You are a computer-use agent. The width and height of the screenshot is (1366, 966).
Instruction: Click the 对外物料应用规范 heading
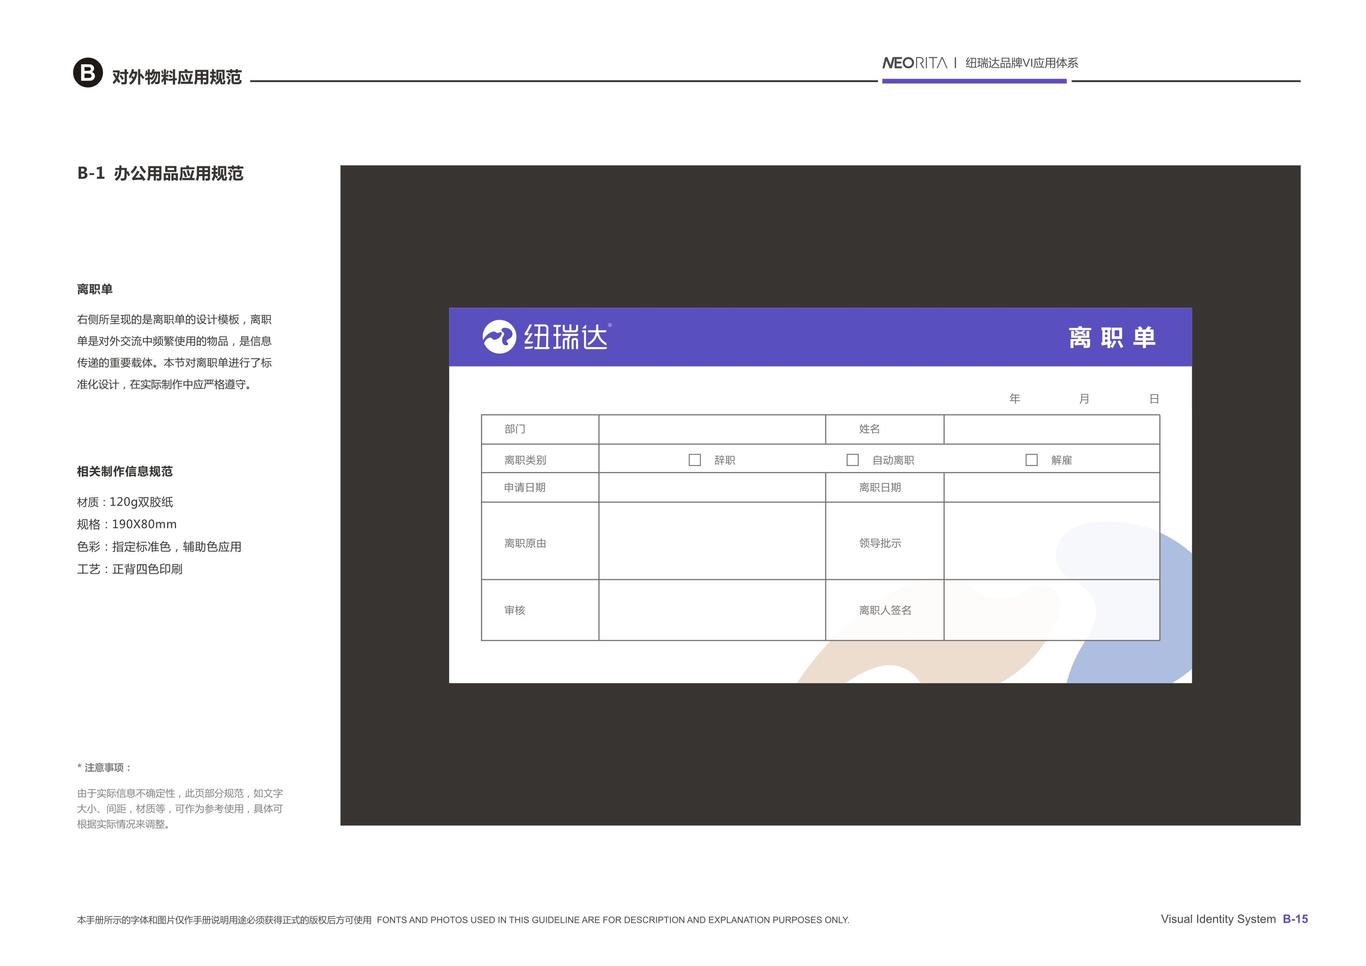click(x=177, y=77)
